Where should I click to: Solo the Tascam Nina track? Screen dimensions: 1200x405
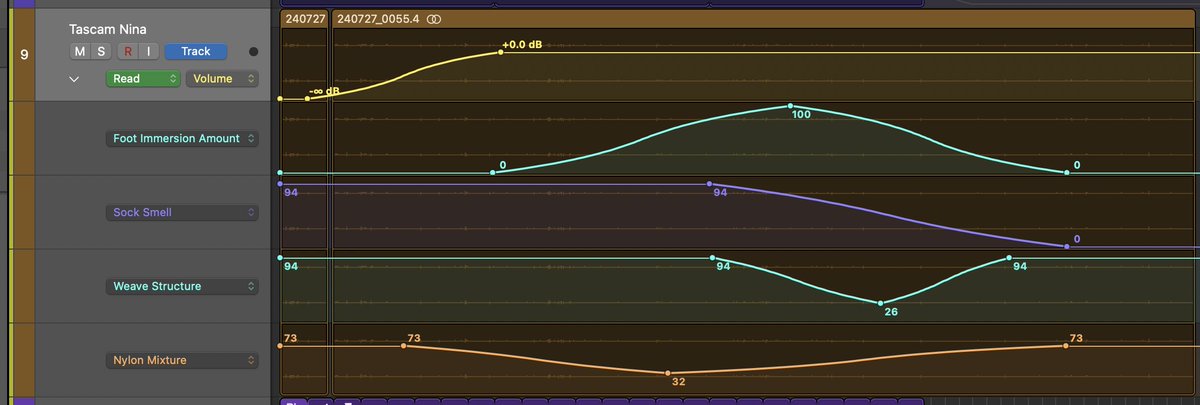[x=101, y=51]
